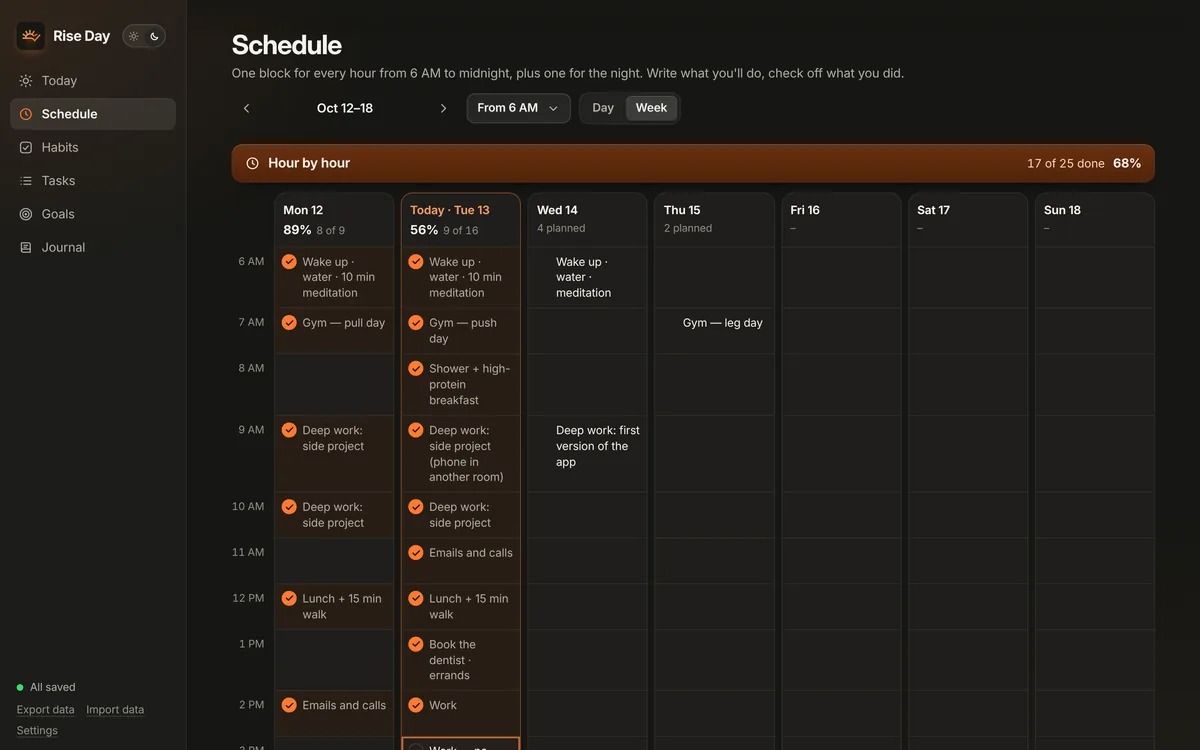Select the Sun 18 column header
The width and height of the screenshot is (1200, 750).
click(x=1095, y=219)
